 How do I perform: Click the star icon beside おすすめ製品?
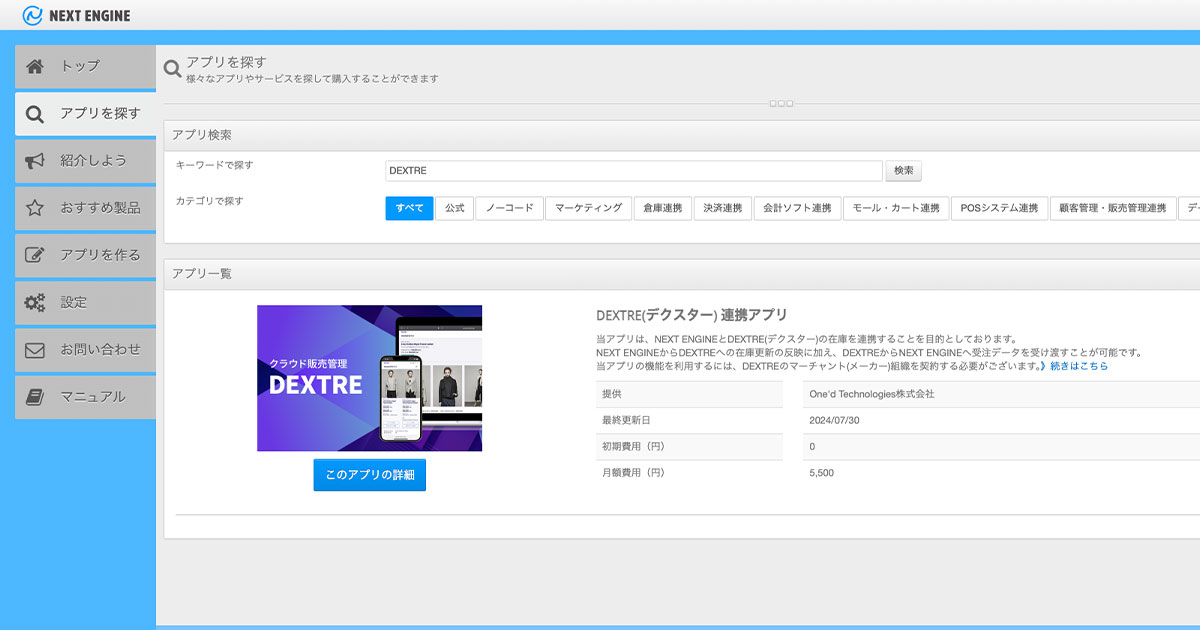coord(35,208)
